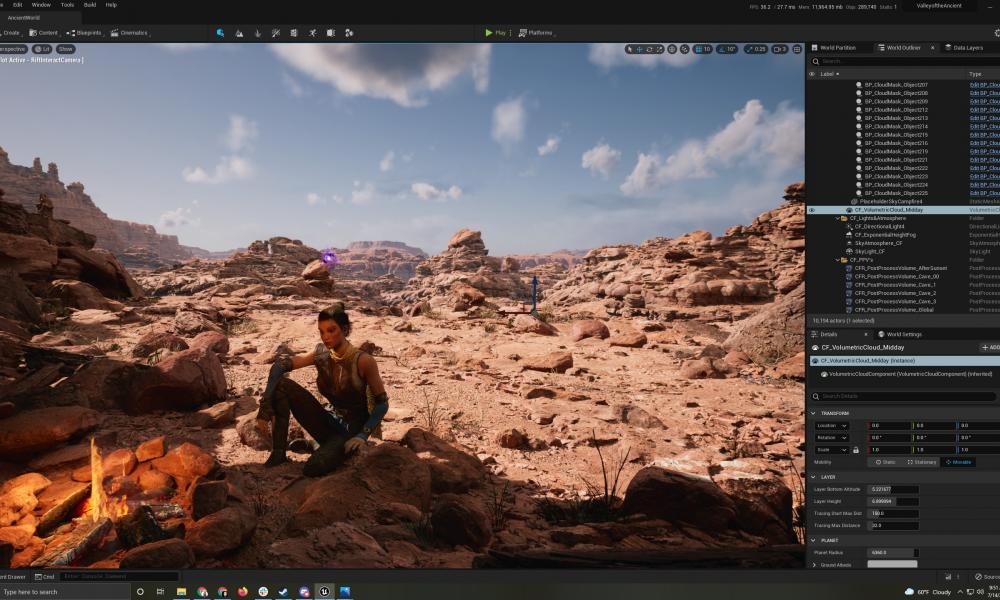Activate Fracture mode icon
This screenshot has width=1000, height=600.
[x=312, y=33]
